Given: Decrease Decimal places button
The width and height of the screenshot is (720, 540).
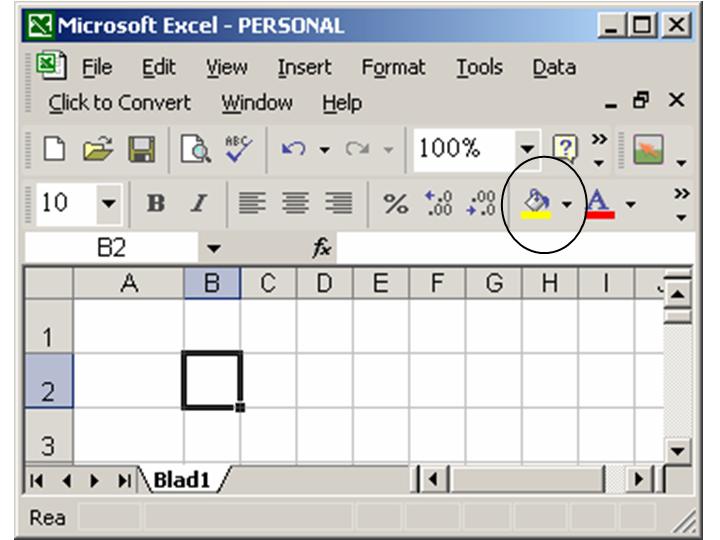Looking at the screenshot, I should [x=481, y=203].
